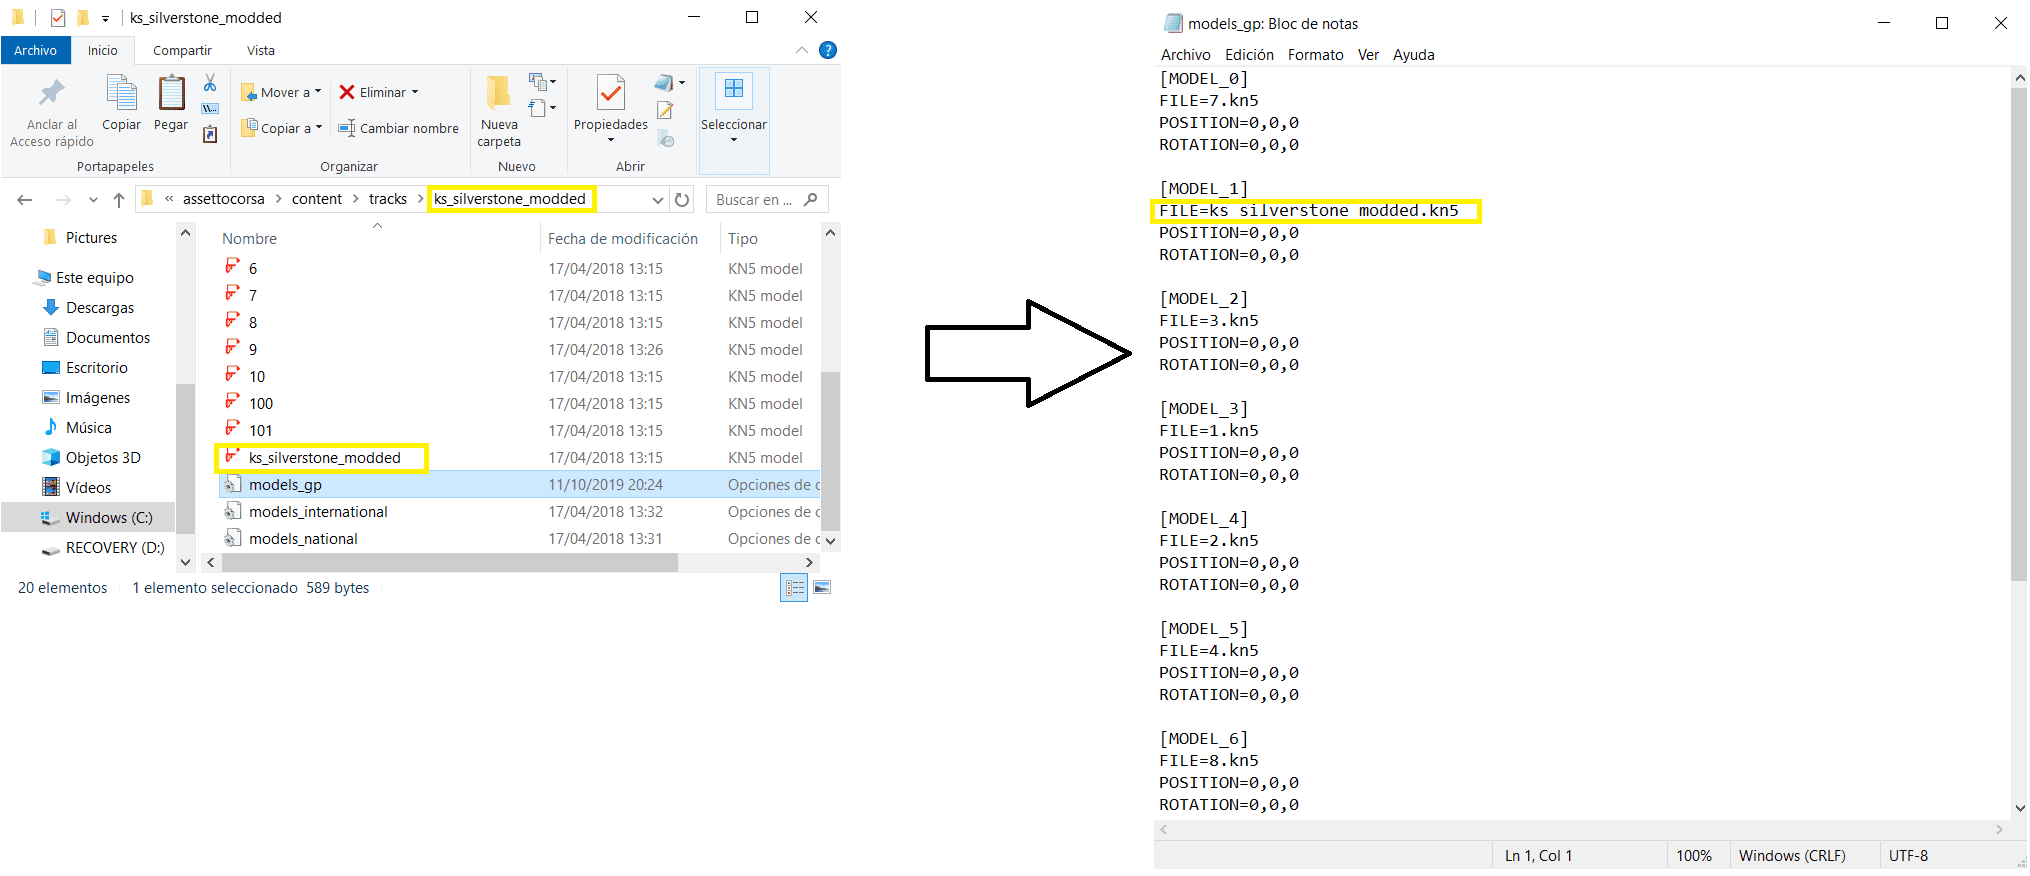This screenshot has width=2030, height=876.
Task: Select the models_international file
Action: click(x=318, y=512)
